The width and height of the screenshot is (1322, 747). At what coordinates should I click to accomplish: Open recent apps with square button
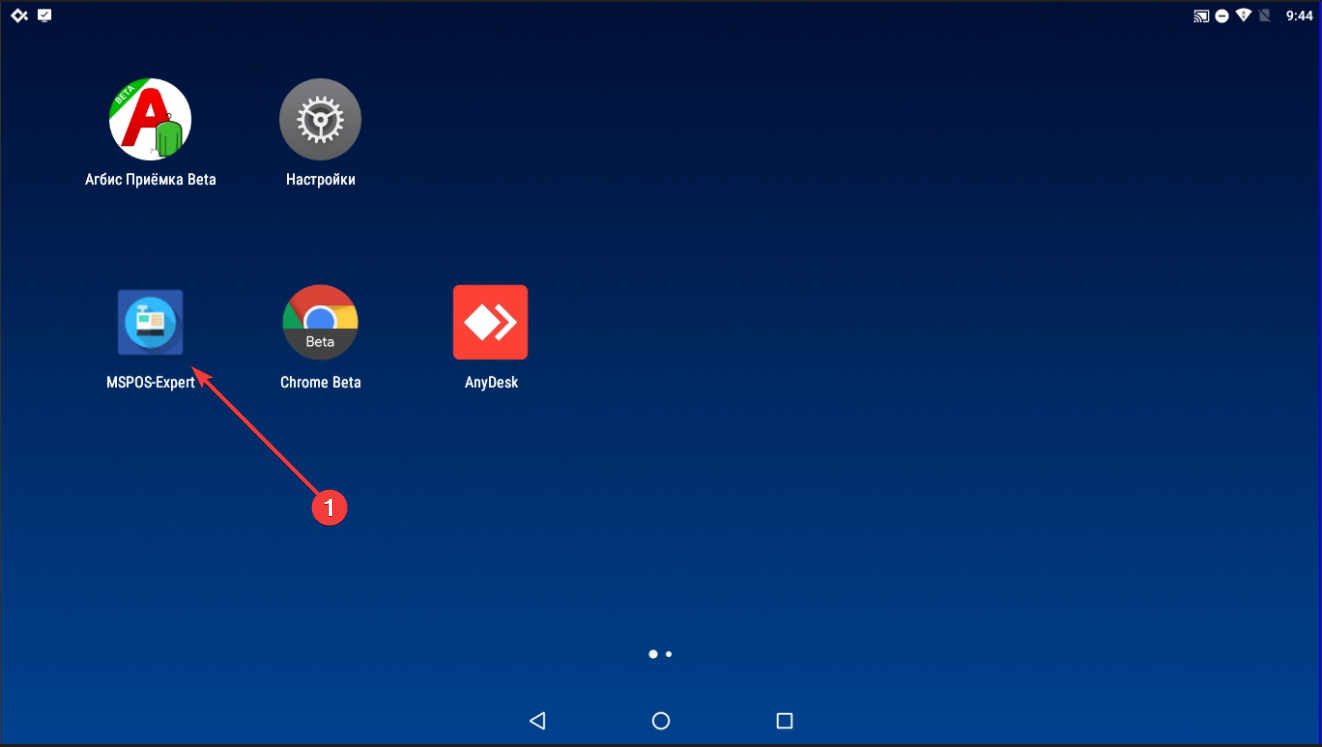point(784,720)
